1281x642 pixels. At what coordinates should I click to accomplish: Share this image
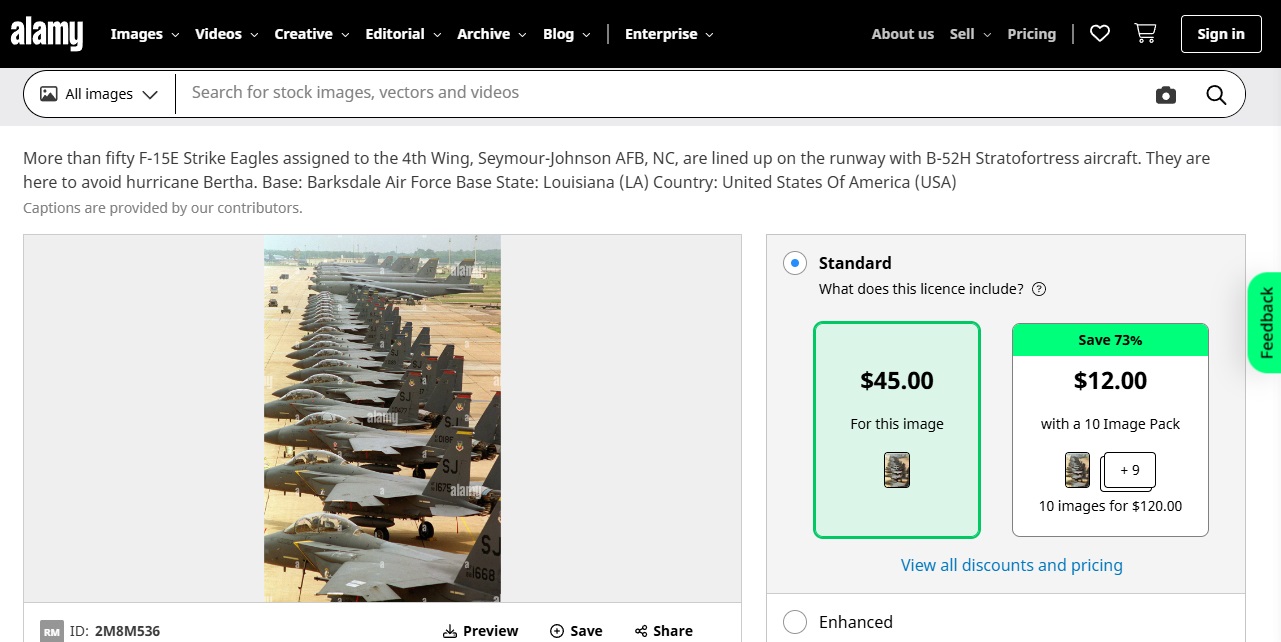pos(663,631)
